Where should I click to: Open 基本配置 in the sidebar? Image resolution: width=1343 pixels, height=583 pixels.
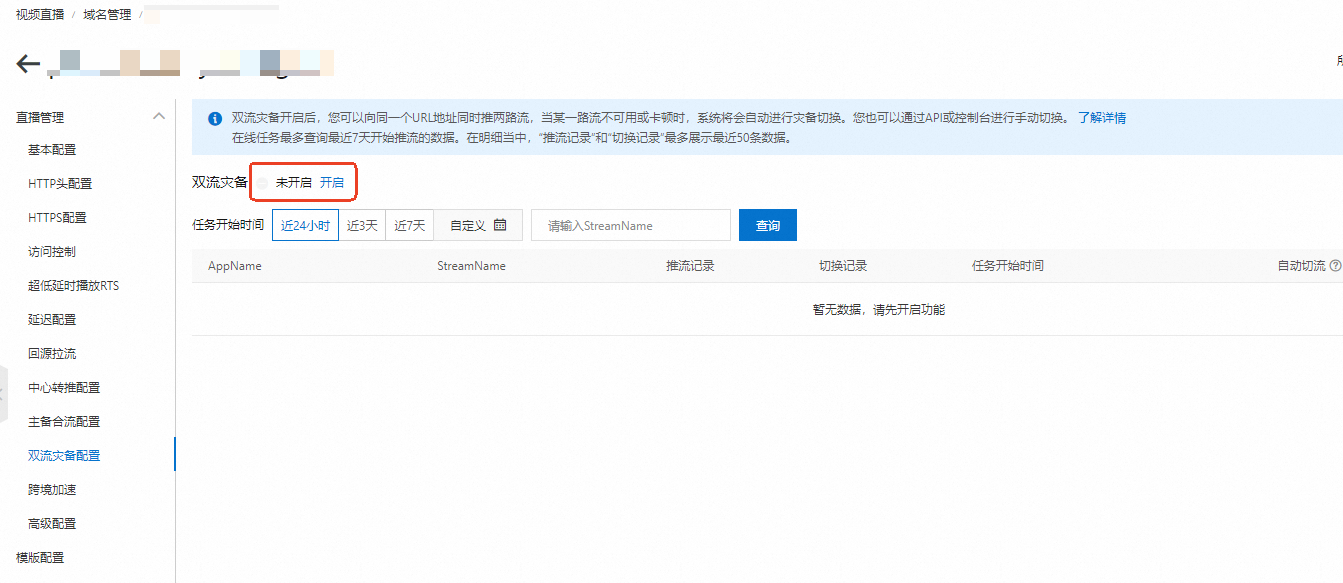point(52,150)
